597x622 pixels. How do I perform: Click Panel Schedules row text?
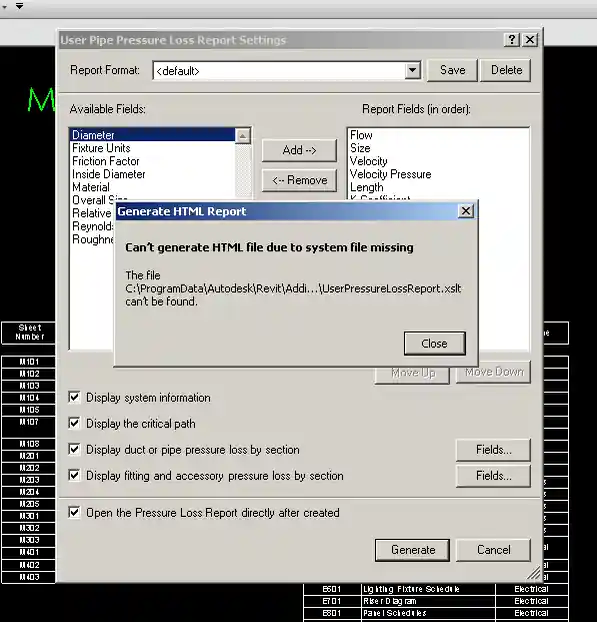(x=395, y=613)
